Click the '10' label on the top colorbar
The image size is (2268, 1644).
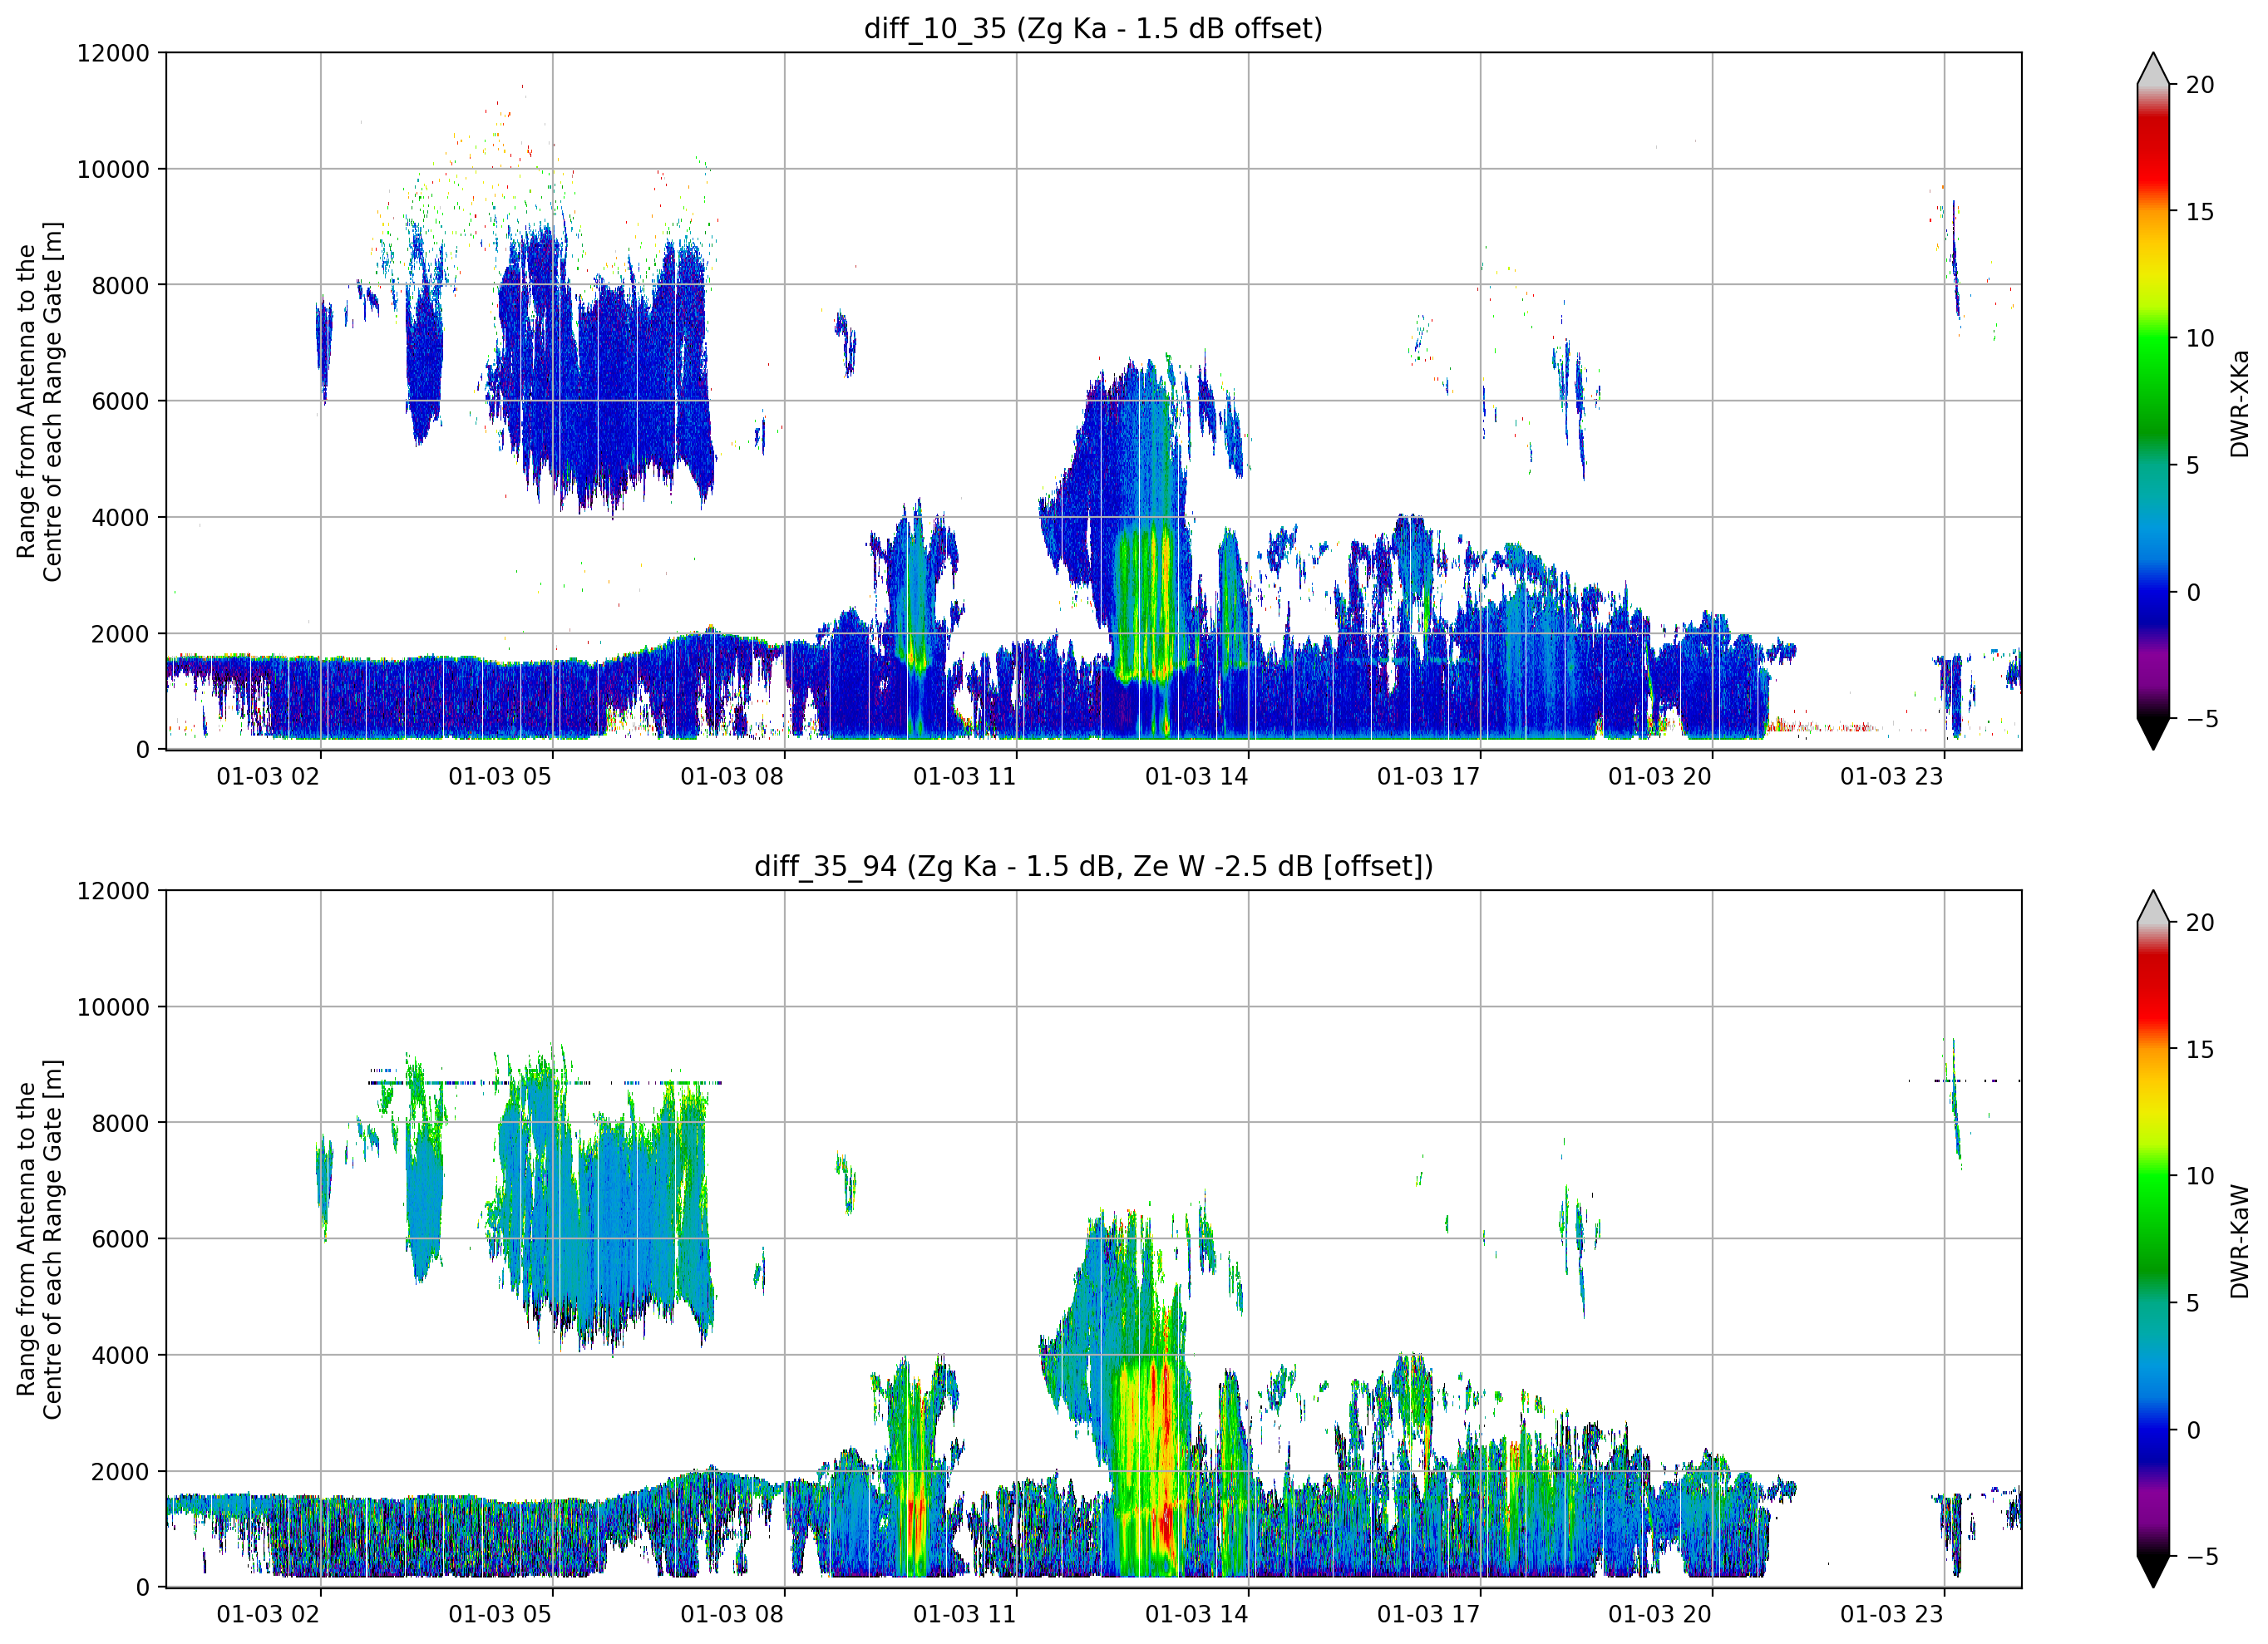[2200, 338]
